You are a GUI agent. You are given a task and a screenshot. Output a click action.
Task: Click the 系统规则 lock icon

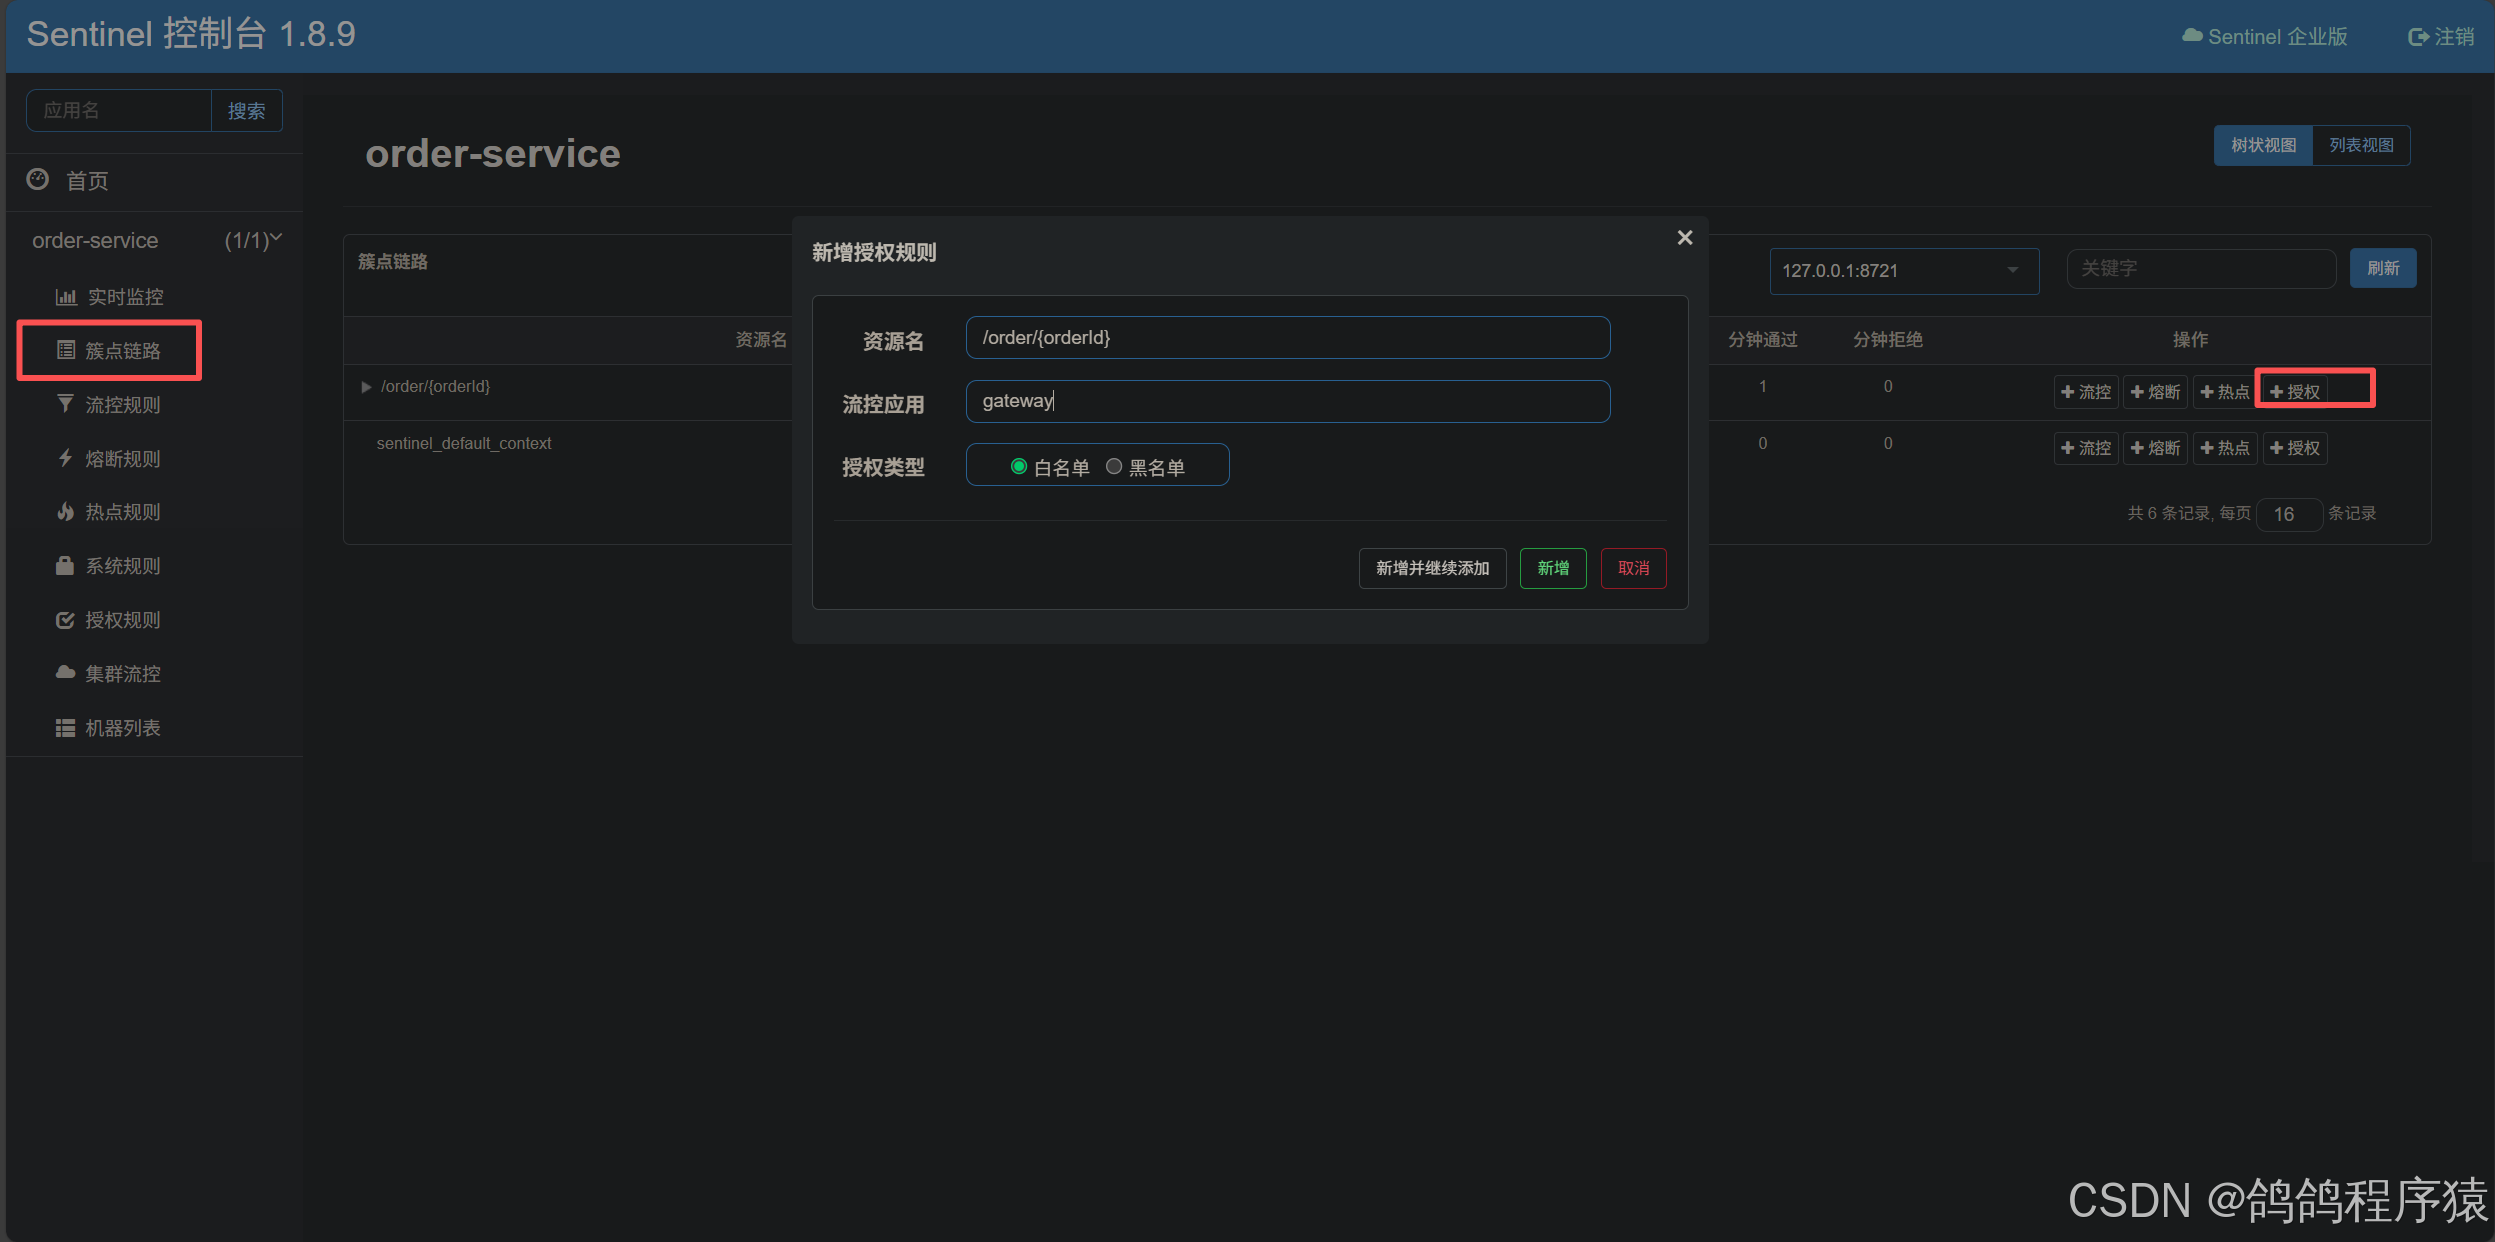click(65, 566)
